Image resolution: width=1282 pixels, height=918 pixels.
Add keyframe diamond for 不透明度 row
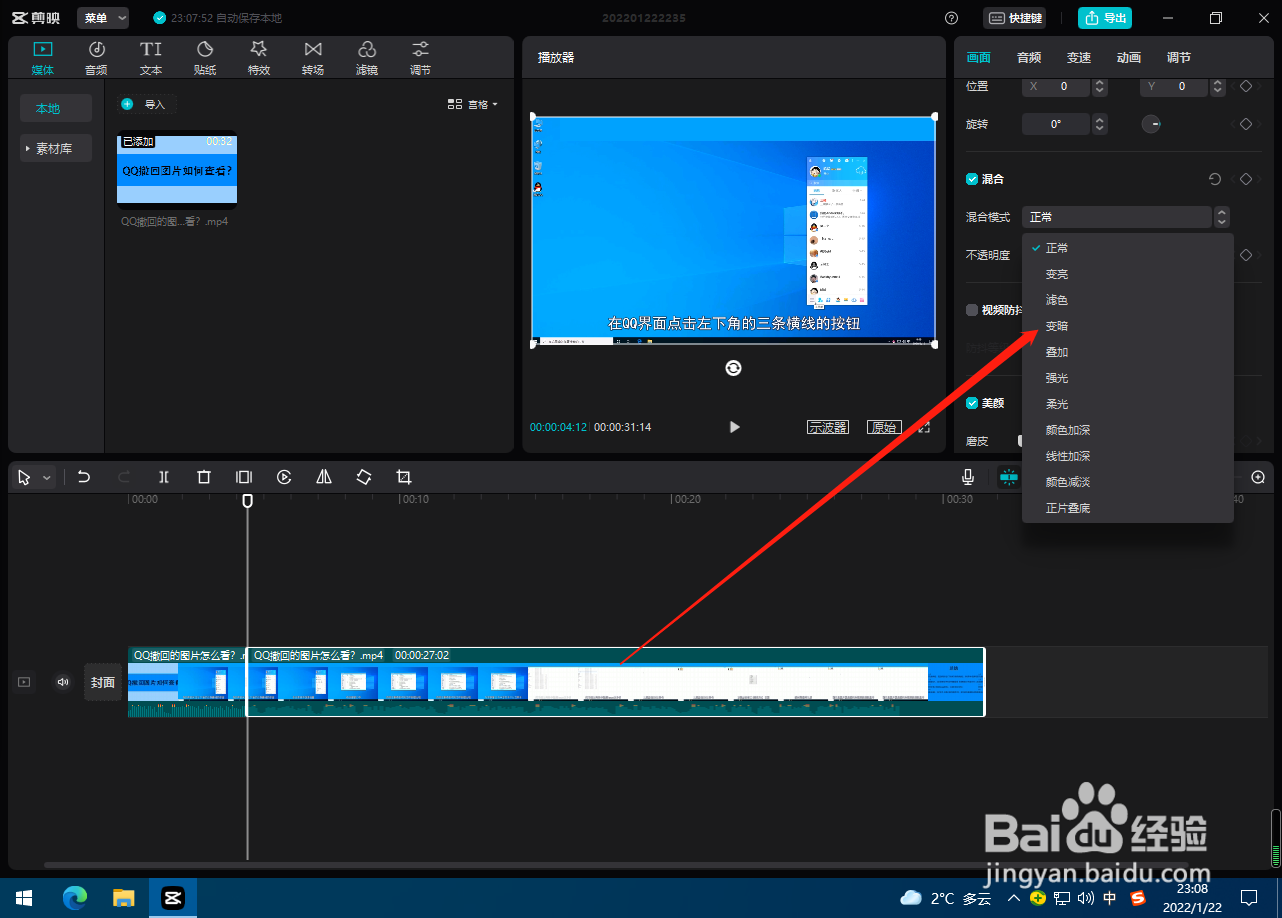pyautogui.click(x=1246, y=255)
